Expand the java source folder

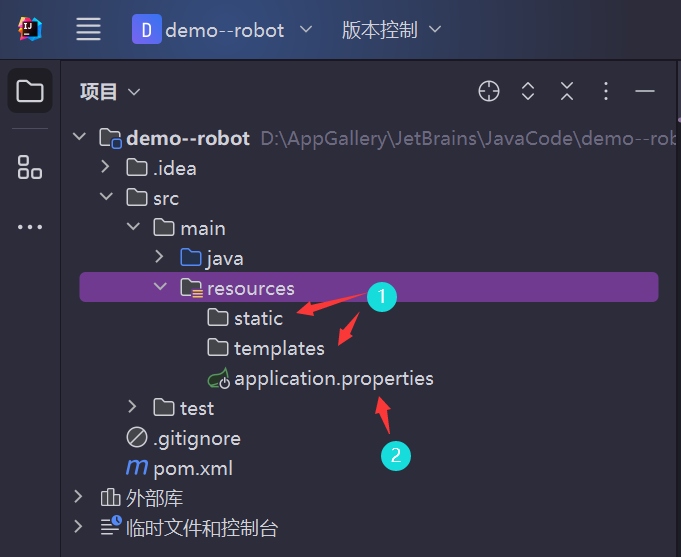pyautogui.click(x=159, y=258)
